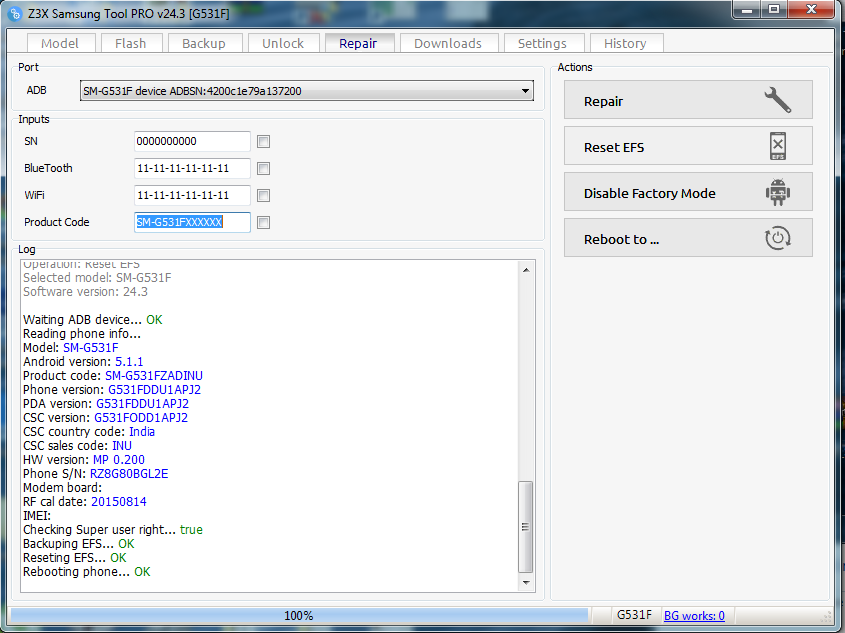Click the Product Code input field
This screenshot has width=845, height=633.
pyautogui.click(x=192, y=222)
